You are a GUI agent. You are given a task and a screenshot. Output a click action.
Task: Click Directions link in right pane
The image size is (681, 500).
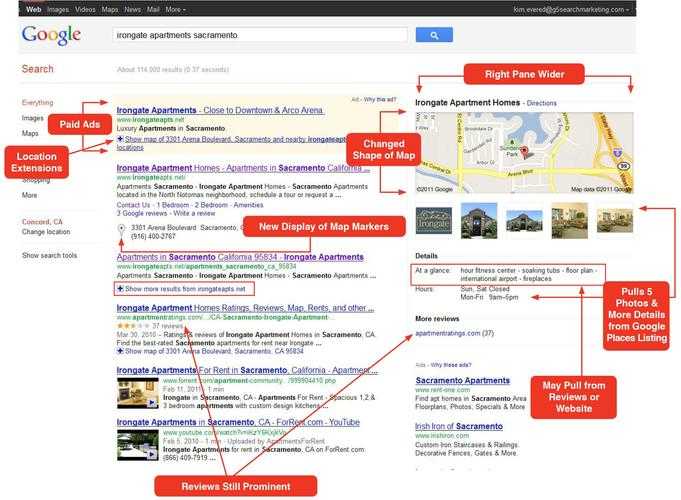tap(542, 103)
